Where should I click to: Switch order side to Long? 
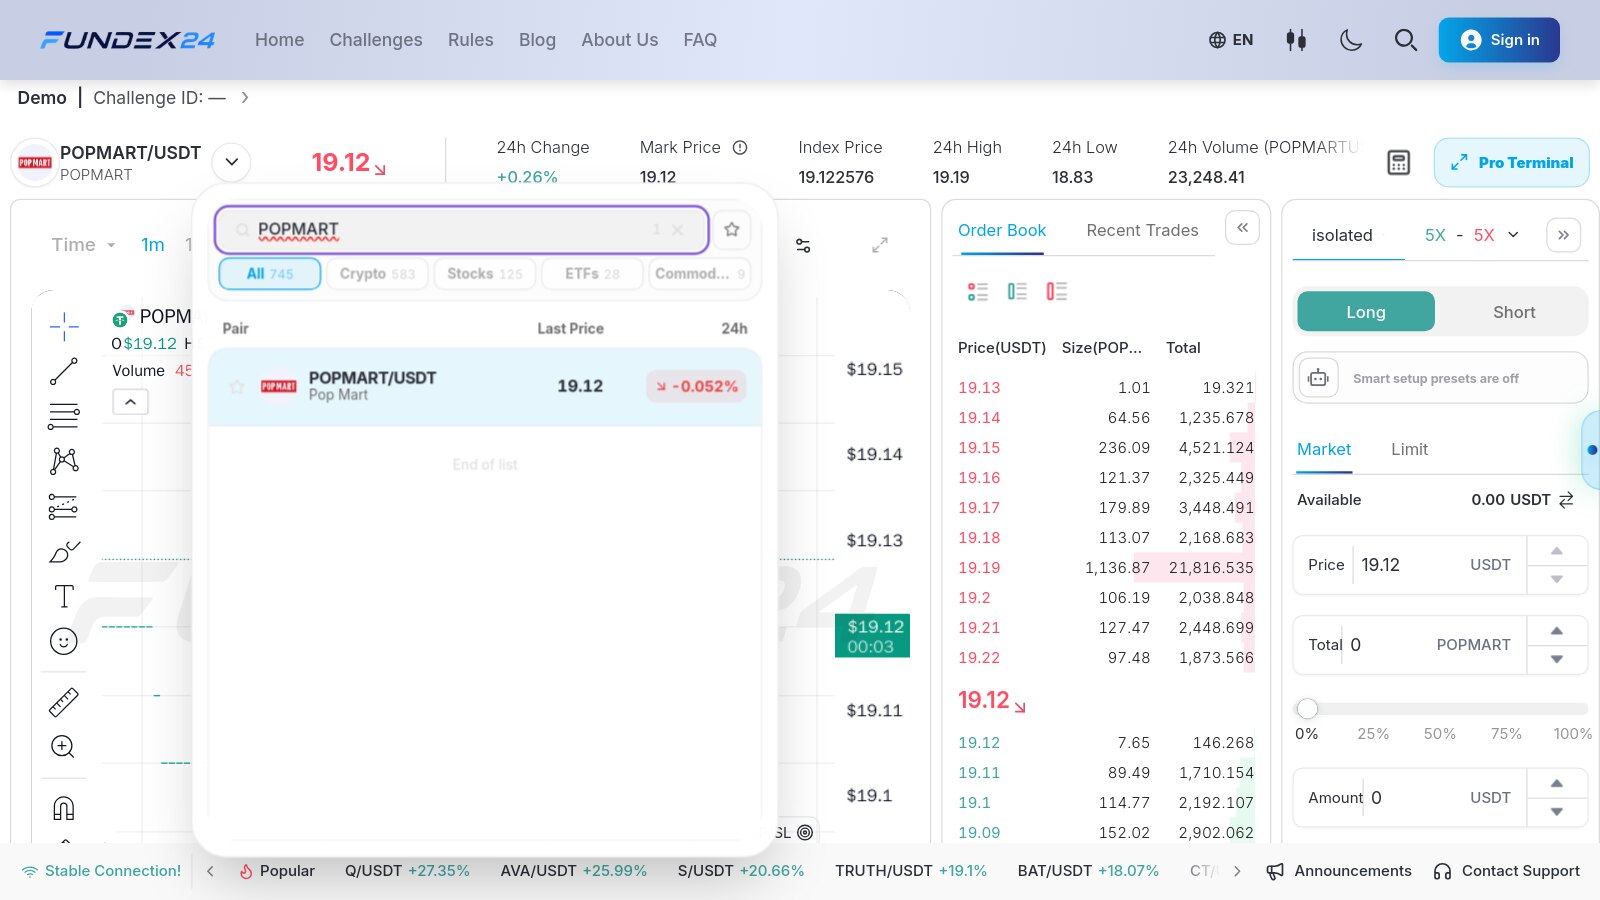pos(1366,312)
